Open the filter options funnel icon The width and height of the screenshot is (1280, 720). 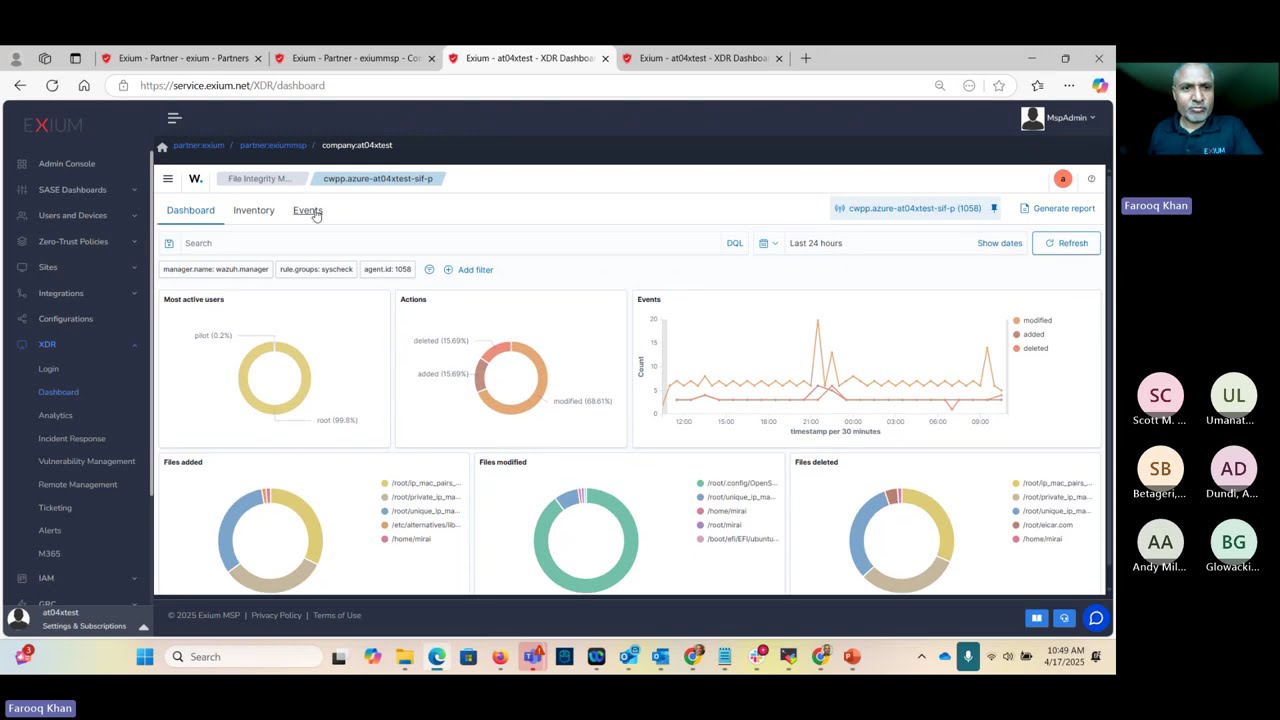point(429,270)
